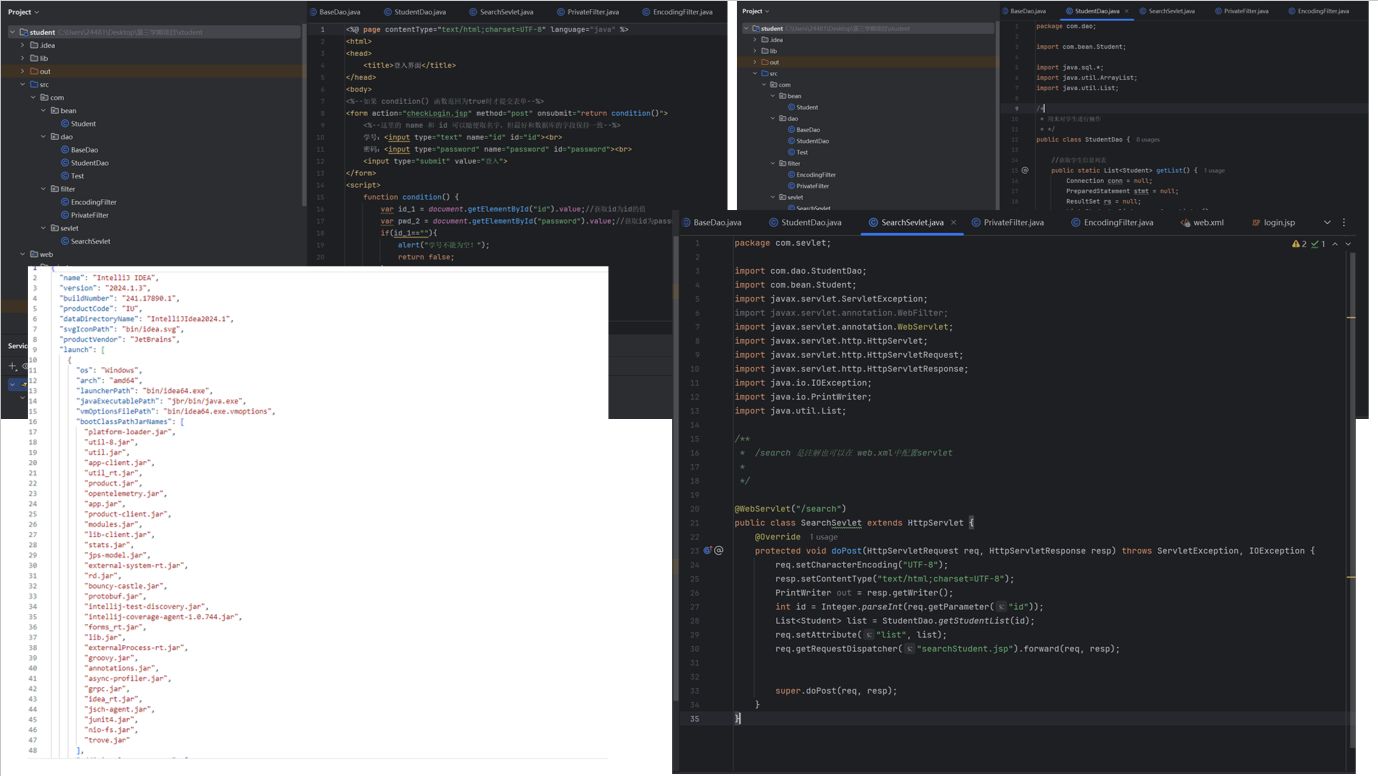1378x776 pixels.
Task: Click the override gutter icon beside doPost
Action: (708, 551)
